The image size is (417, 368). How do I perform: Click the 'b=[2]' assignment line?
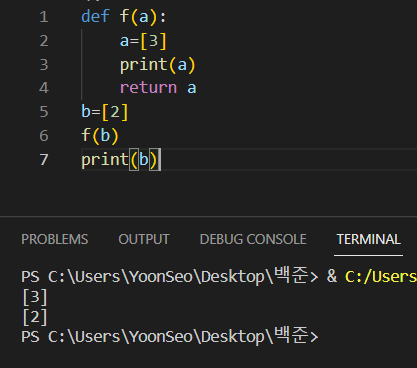(x=105, y=112)
